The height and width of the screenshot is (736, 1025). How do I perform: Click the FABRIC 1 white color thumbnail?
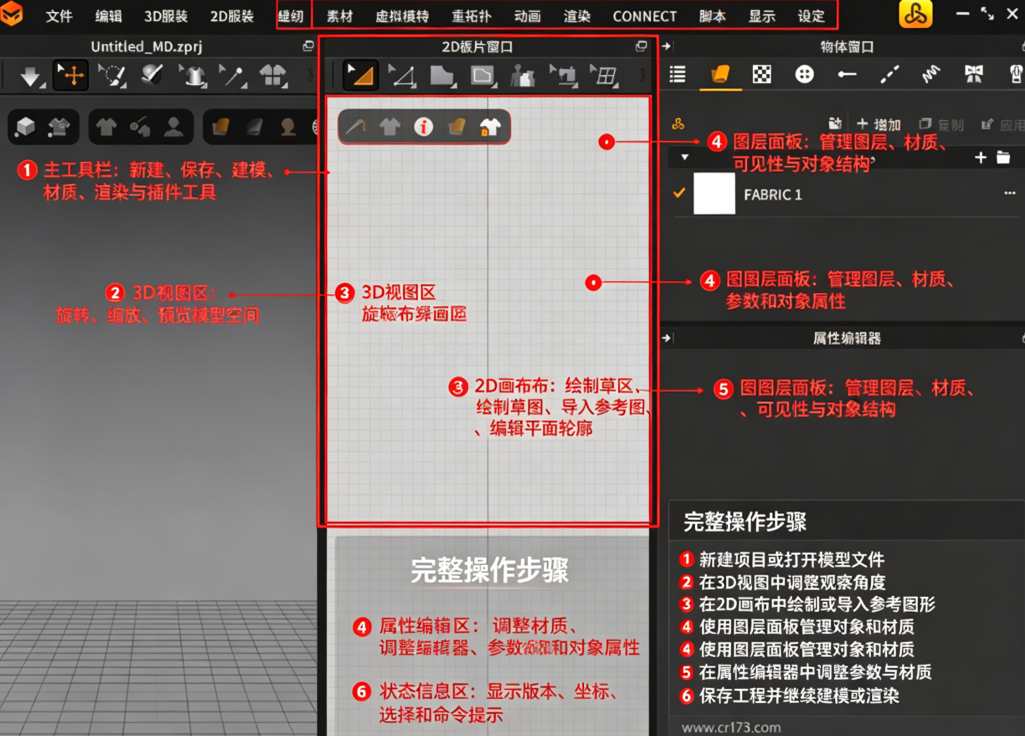coord(714,193)
